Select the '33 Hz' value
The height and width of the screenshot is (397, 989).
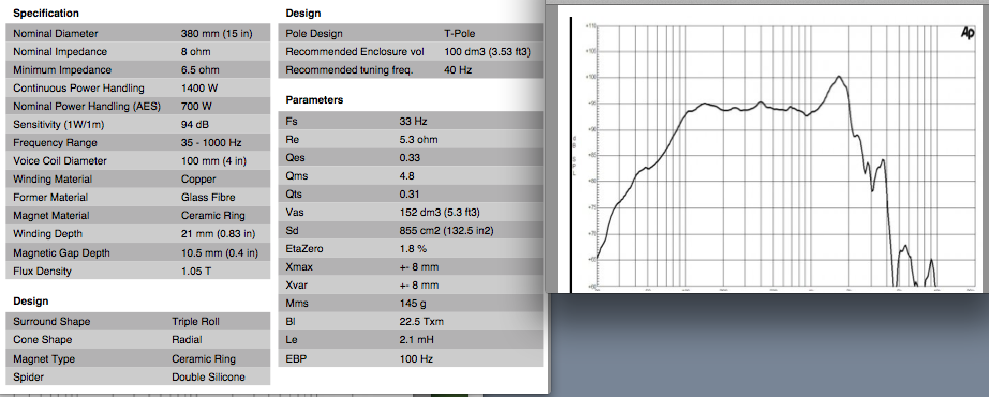point(413,121)
